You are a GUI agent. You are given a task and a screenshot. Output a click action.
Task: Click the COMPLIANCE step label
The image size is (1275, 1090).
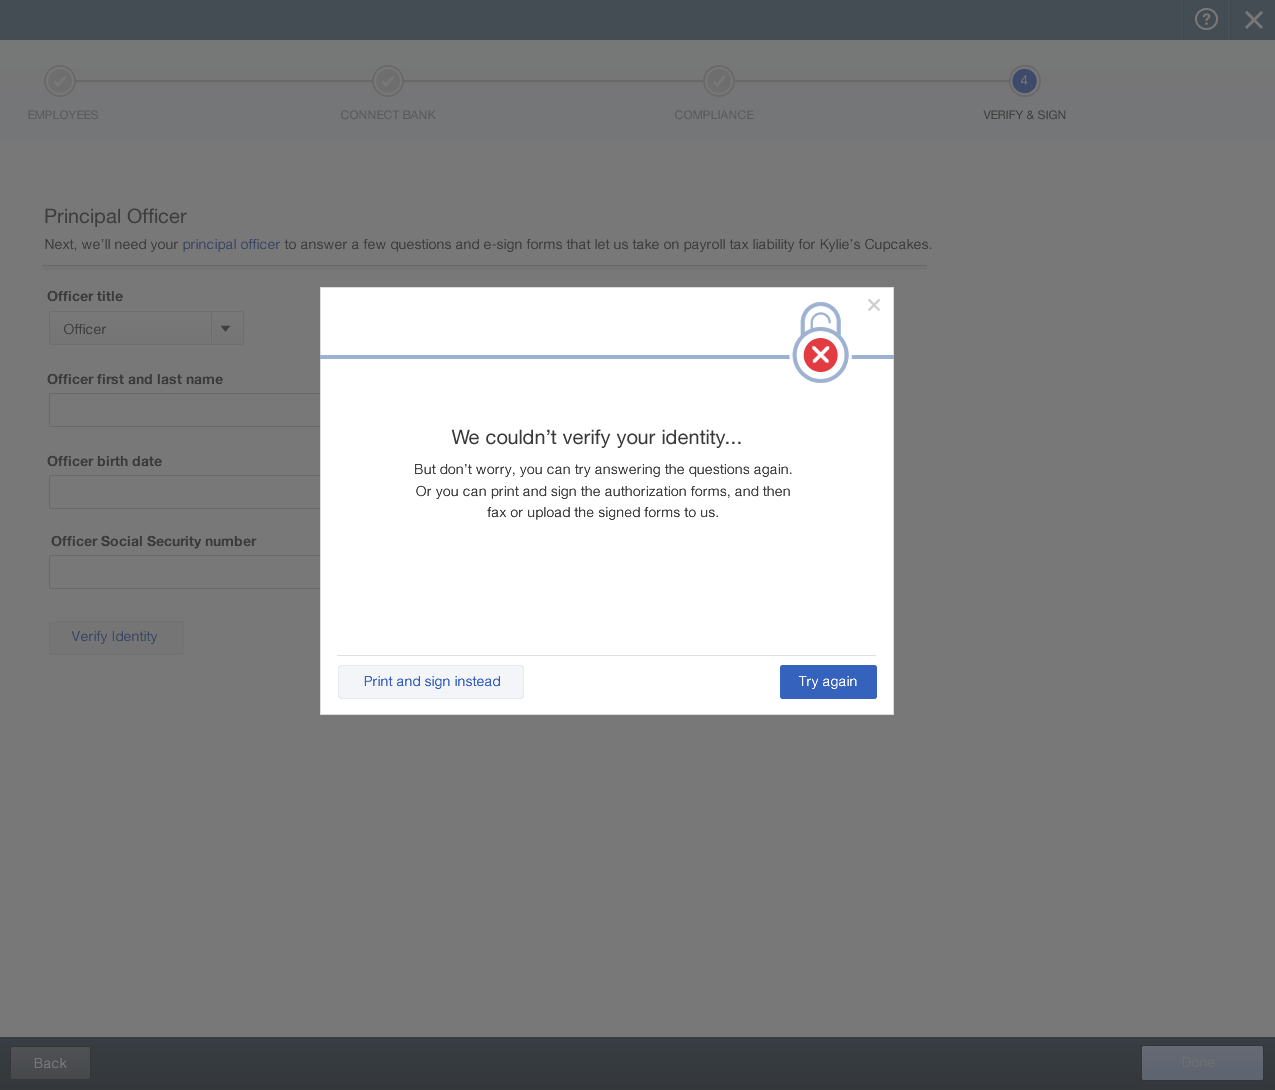coord(714,115)
